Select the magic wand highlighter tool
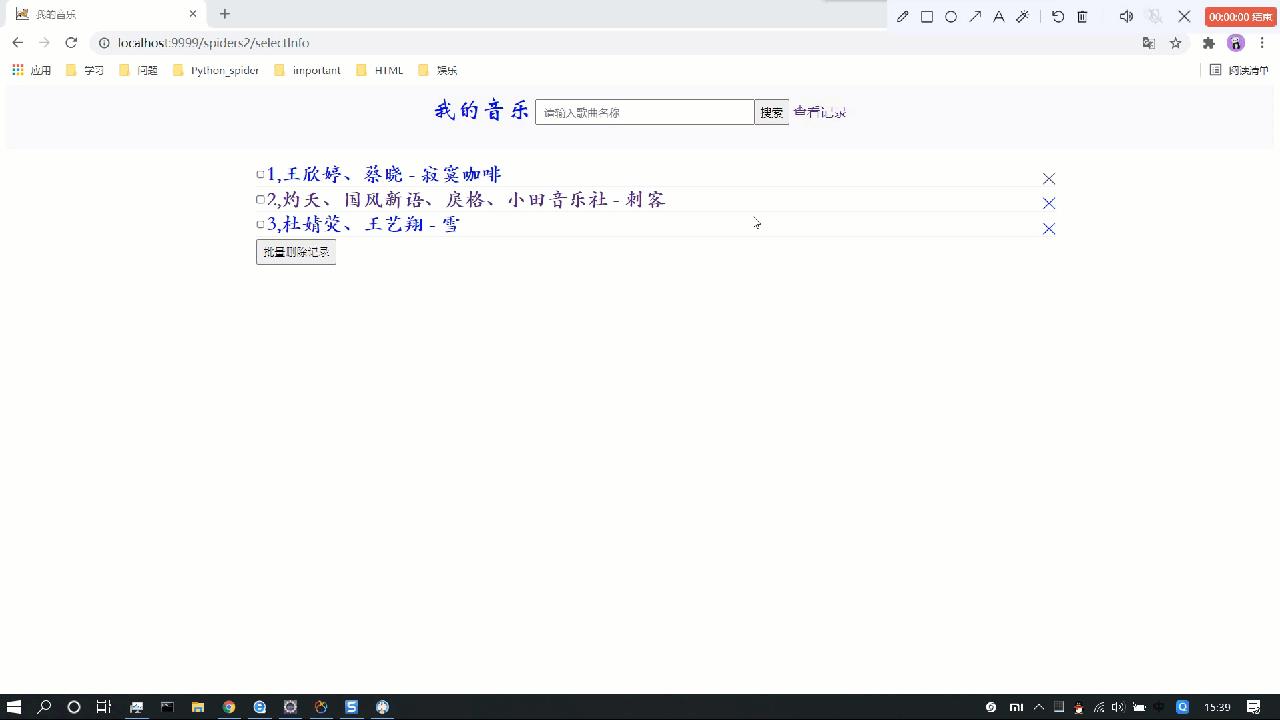 [x=1022, y=16]
